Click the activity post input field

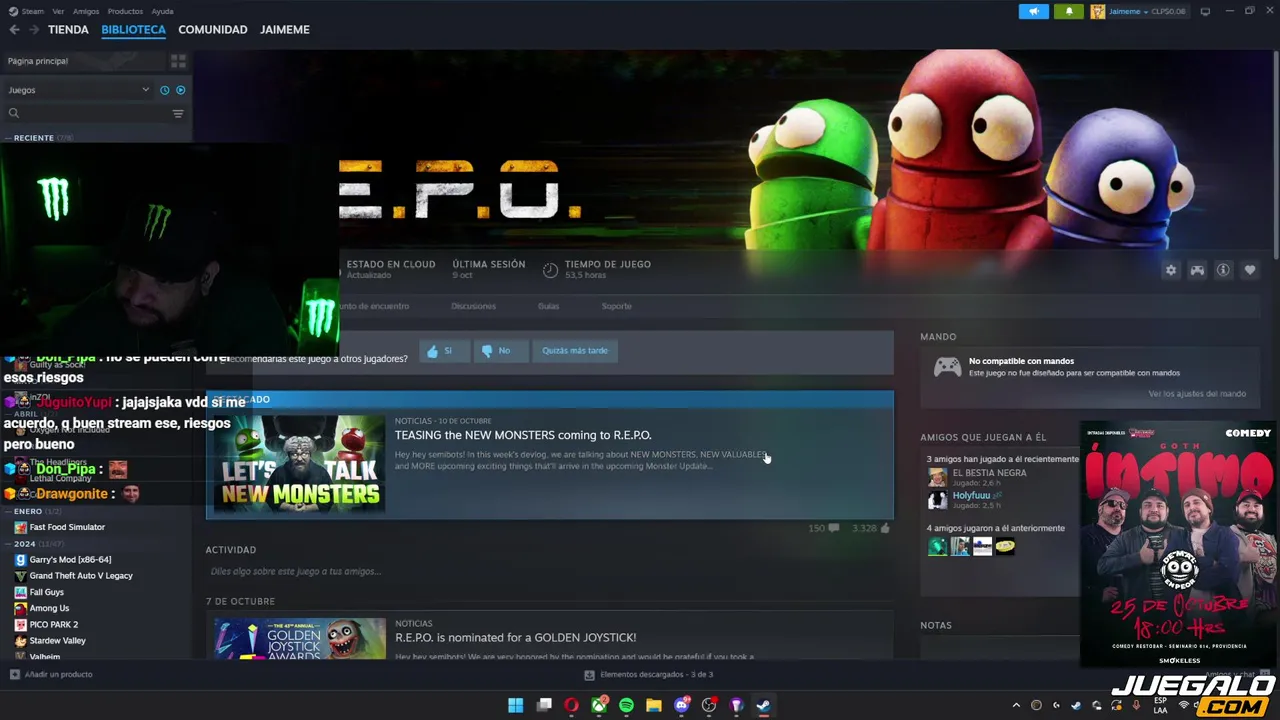[548, 571]
